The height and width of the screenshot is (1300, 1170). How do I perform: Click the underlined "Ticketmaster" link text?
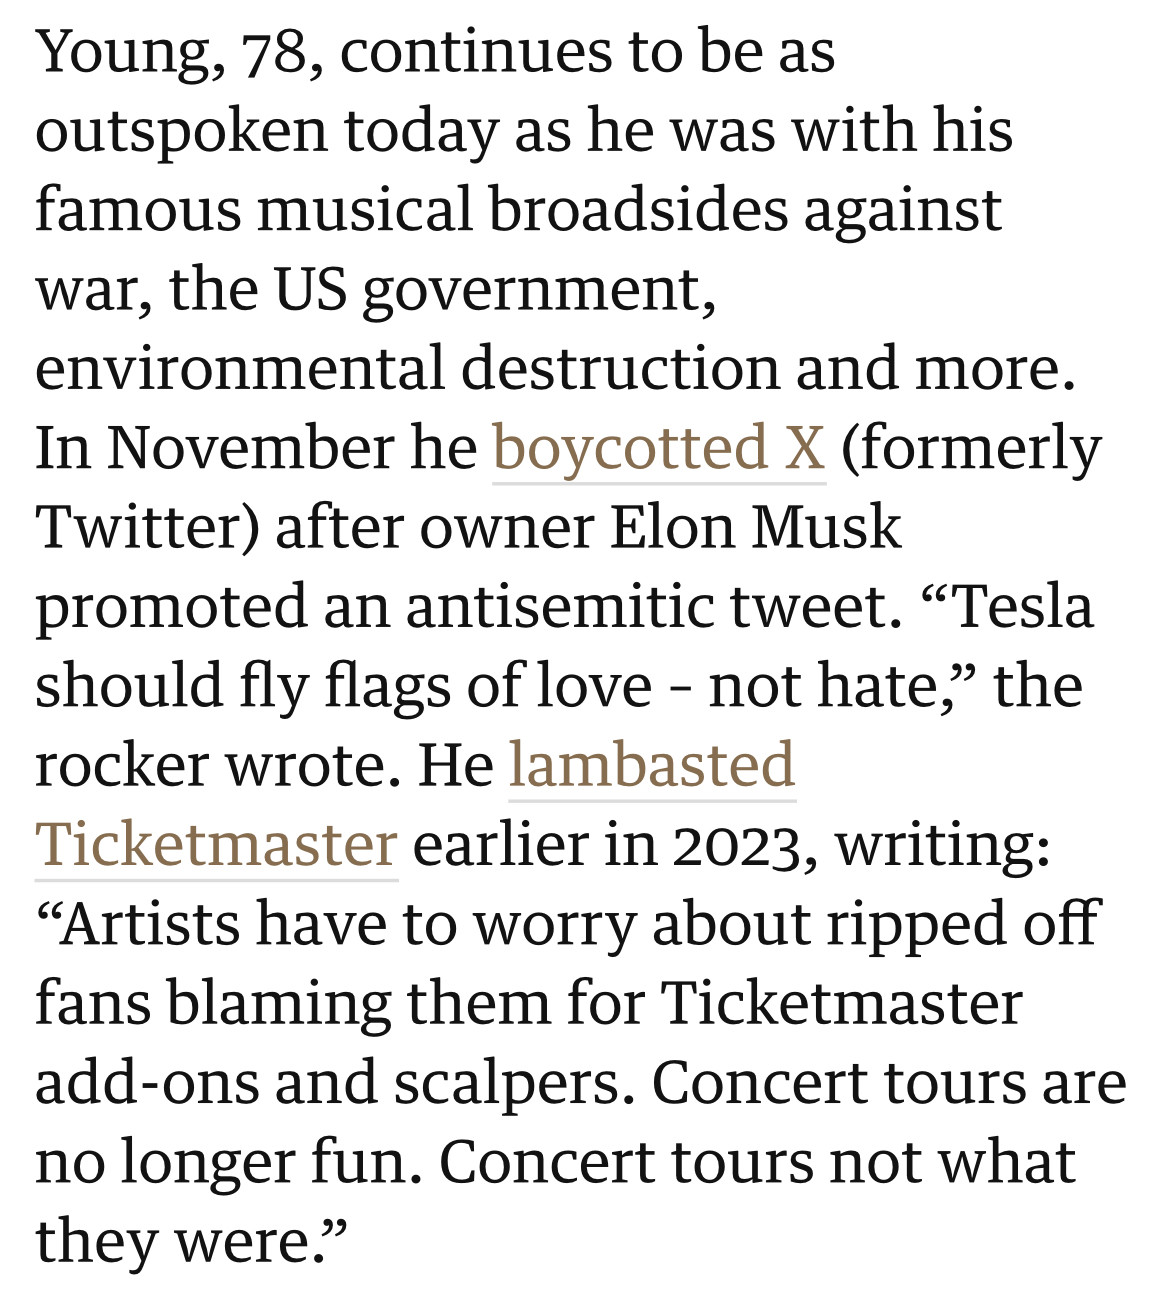(x=217, y=845)
